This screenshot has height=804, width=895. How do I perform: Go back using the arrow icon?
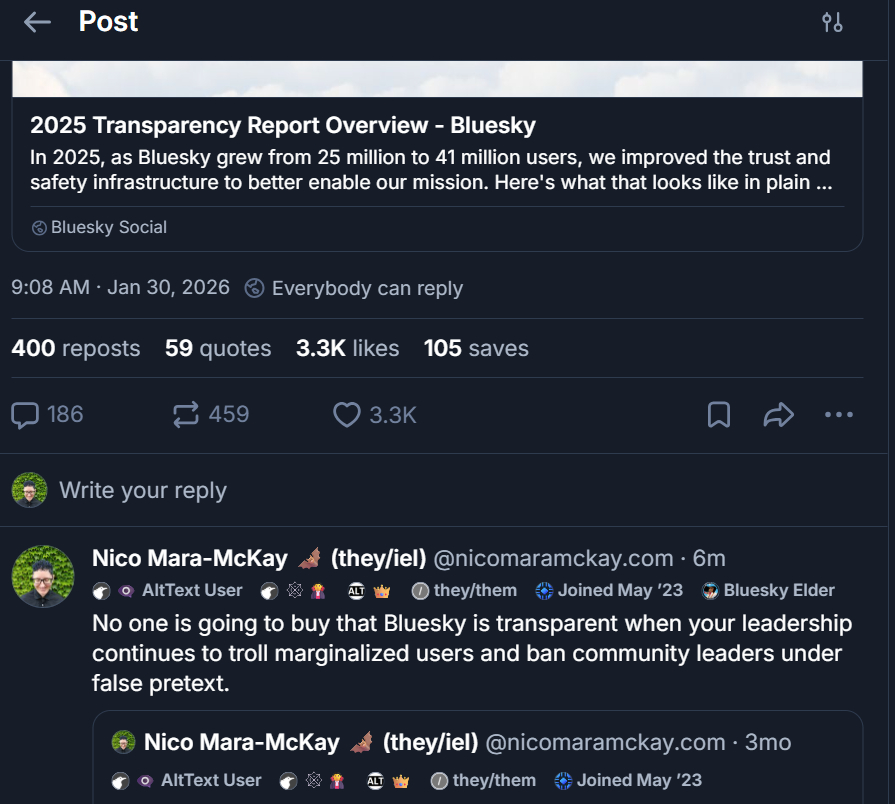tap(37, 22)
